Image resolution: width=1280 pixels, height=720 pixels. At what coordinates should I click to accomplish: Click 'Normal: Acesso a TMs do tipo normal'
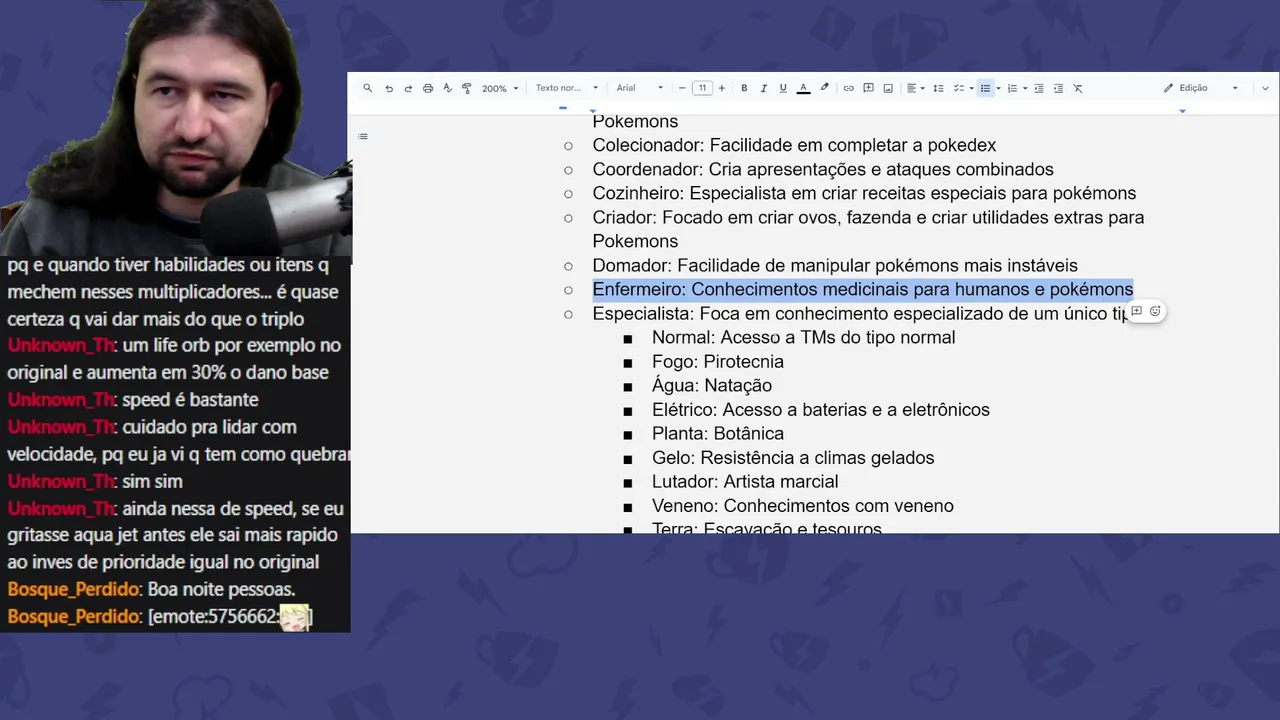(803, 337)
